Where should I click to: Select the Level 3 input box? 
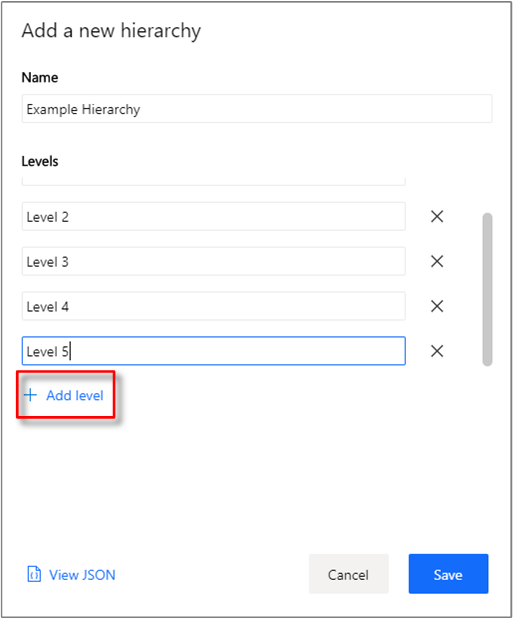click(x=214, y=261)
